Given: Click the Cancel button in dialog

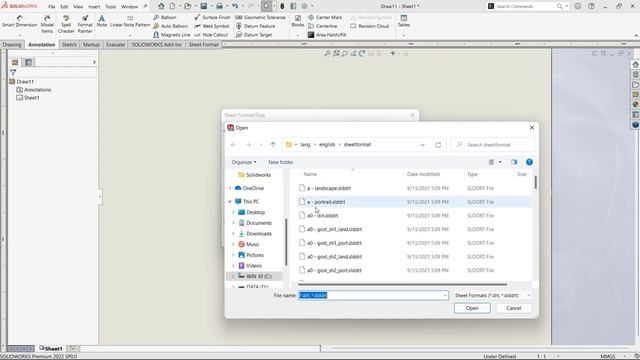Looking at the screenshot, I should click(x=514, y=308).
